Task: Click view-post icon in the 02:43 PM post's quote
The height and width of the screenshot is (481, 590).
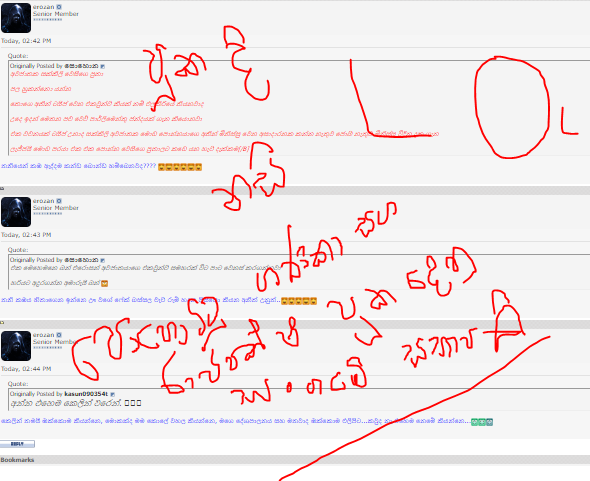Action: [103, 260]
